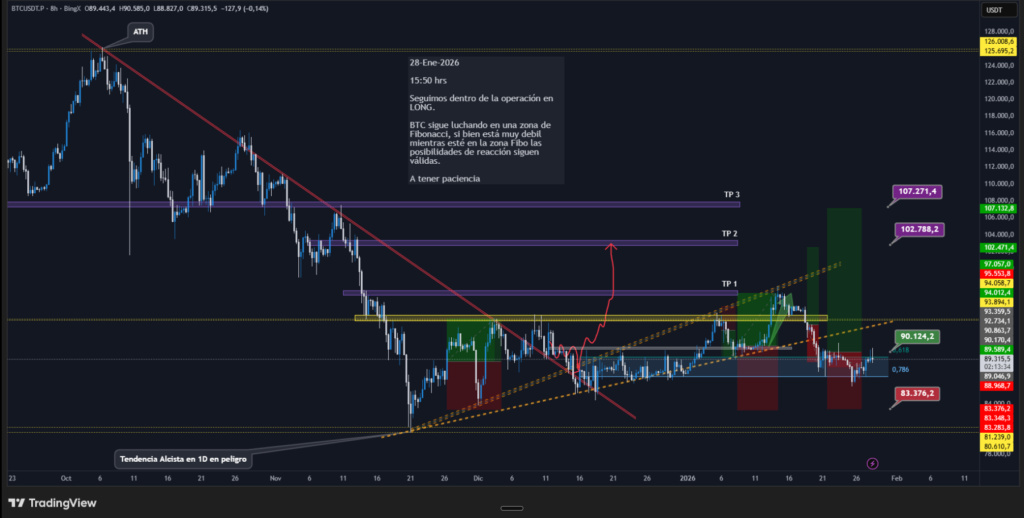Click the BTCUSDT.P symbol title
1024x518 pixels.
tap(29, 10)
